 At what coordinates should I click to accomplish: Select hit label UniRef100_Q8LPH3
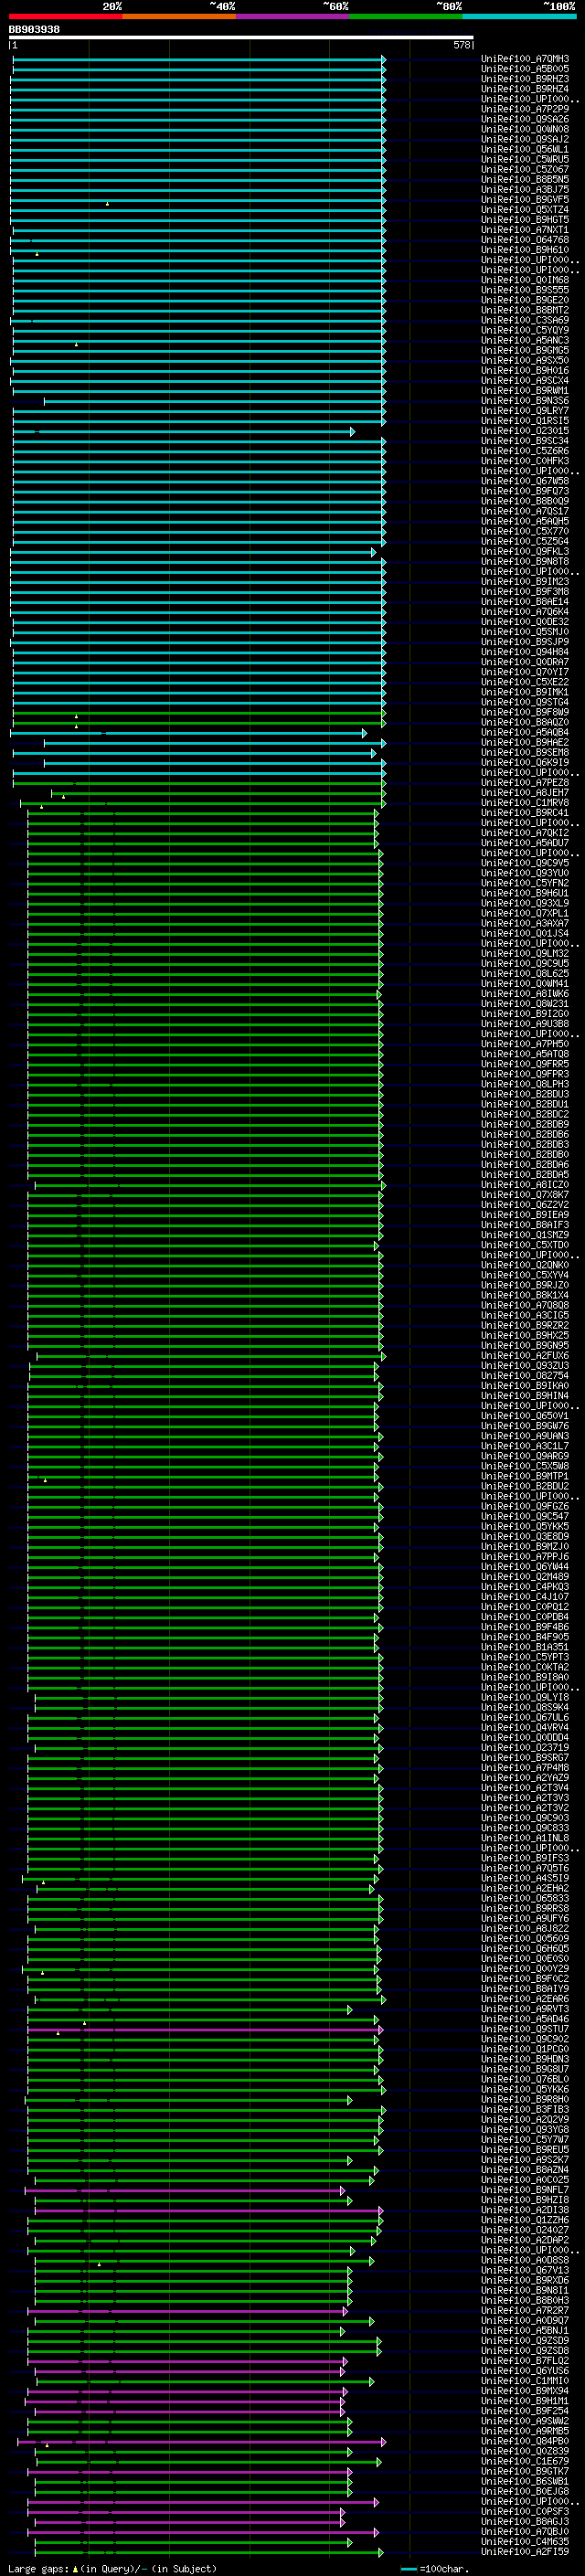525,1084
